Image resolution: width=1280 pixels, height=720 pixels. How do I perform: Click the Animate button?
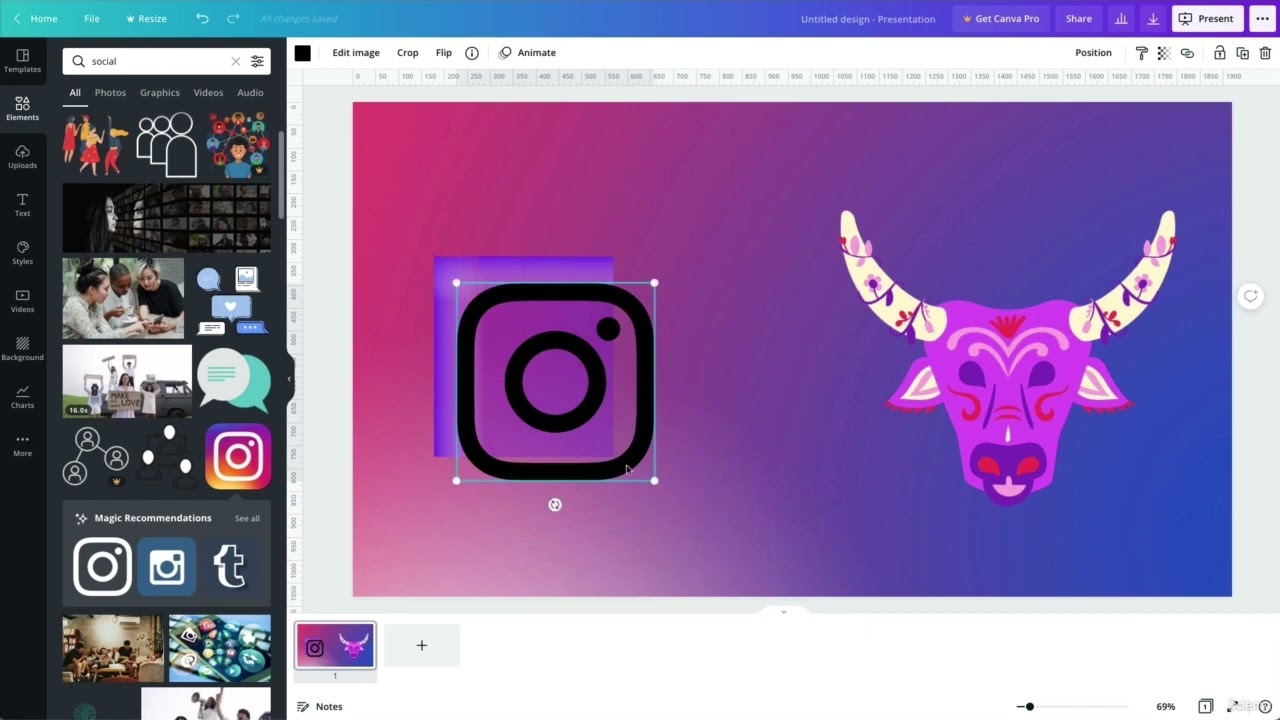pos(527,53)
